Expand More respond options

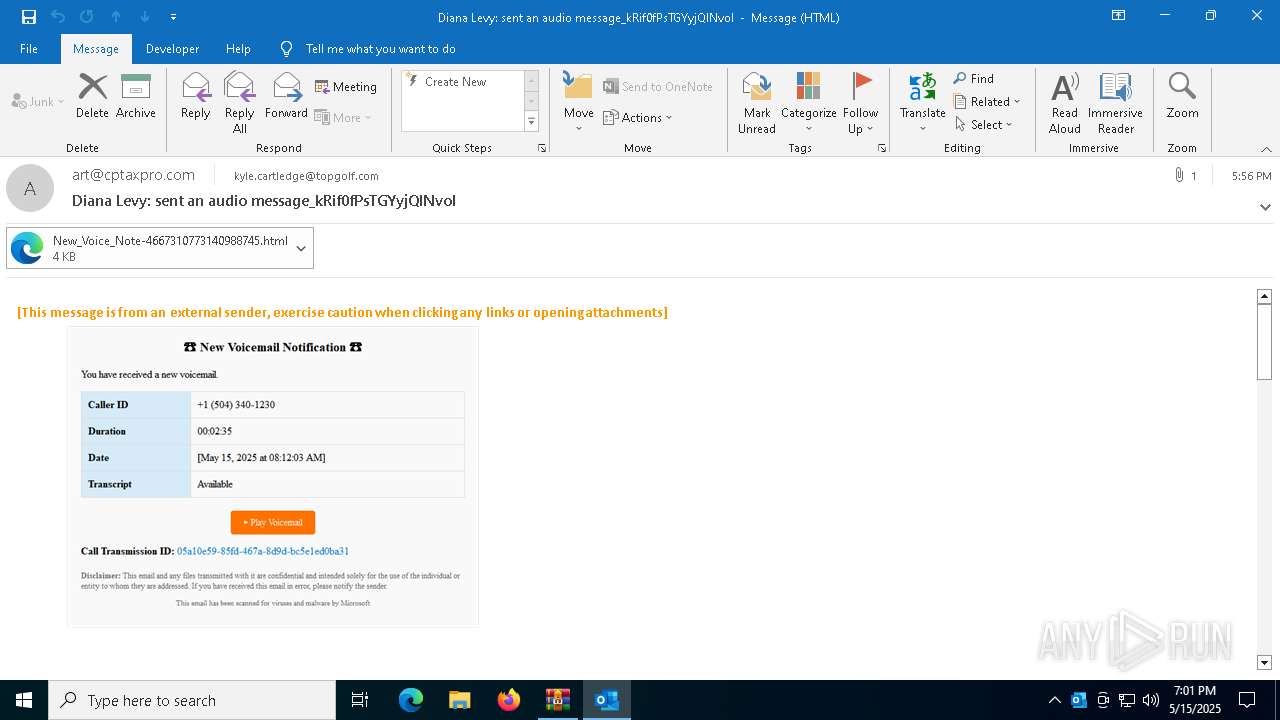[x=343, y=117]
